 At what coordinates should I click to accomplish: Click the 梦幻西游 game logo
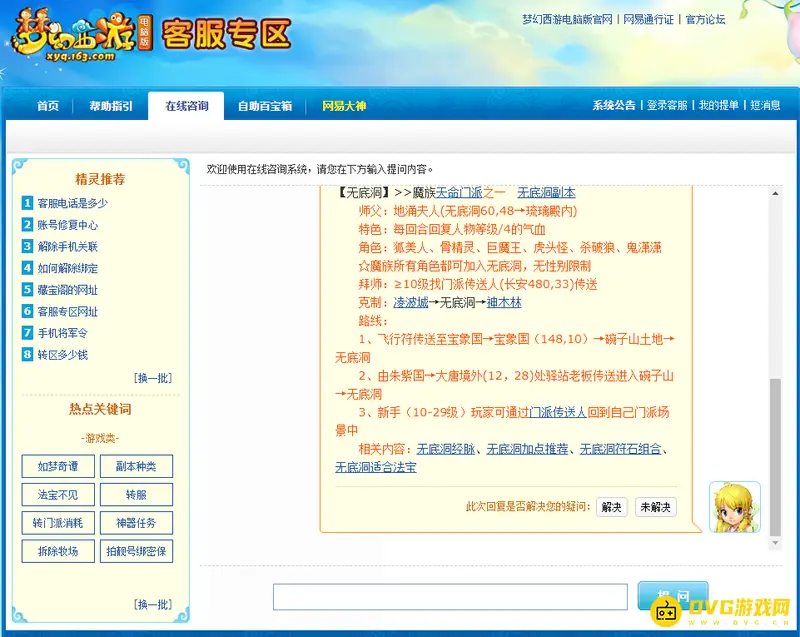[x=82, y=36]
